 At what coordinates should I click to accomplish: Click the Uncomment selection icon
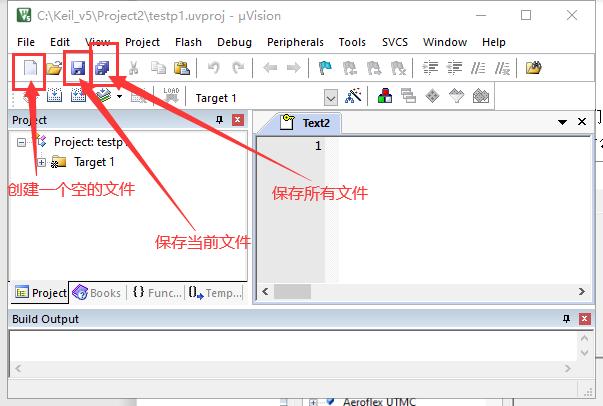(502, 68)
